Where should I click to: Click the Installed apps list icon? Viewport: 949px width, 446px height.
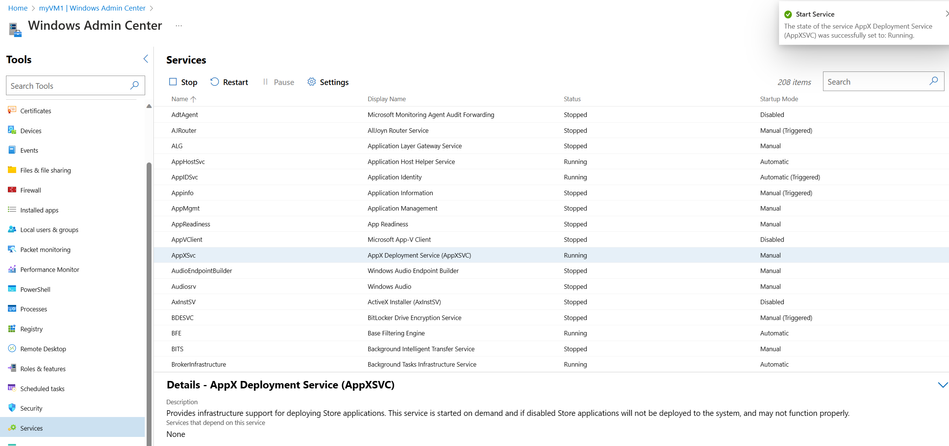pyautogui.click(x=11, y=210)
